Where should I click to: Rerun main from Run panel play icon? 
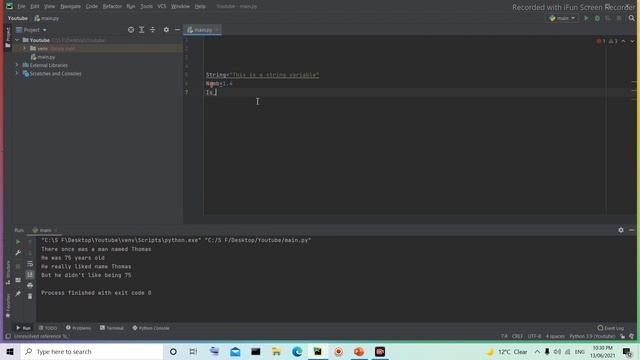tap(18, 242)
